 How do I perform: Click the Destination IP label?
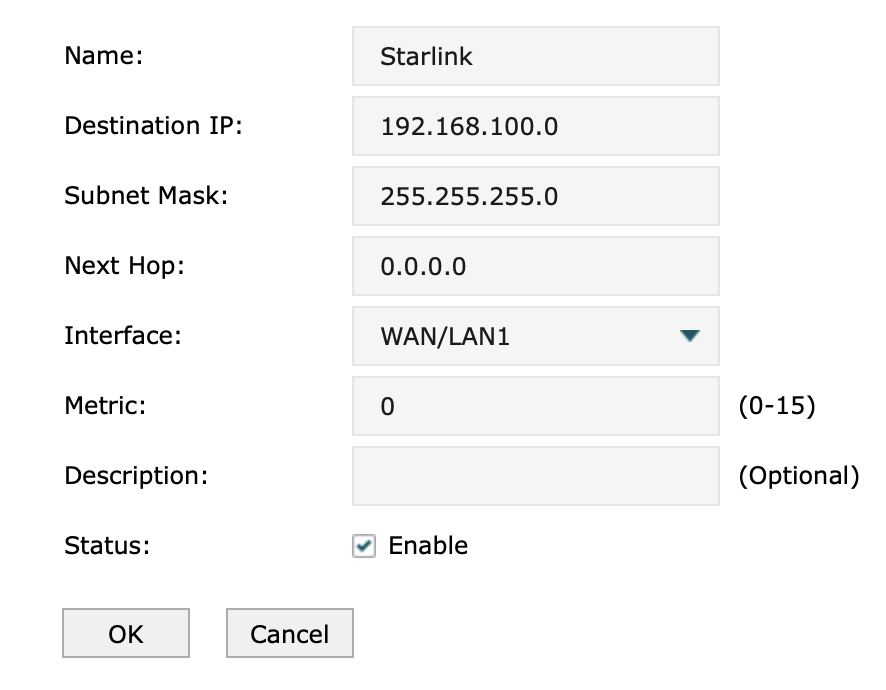click(153, 125)
